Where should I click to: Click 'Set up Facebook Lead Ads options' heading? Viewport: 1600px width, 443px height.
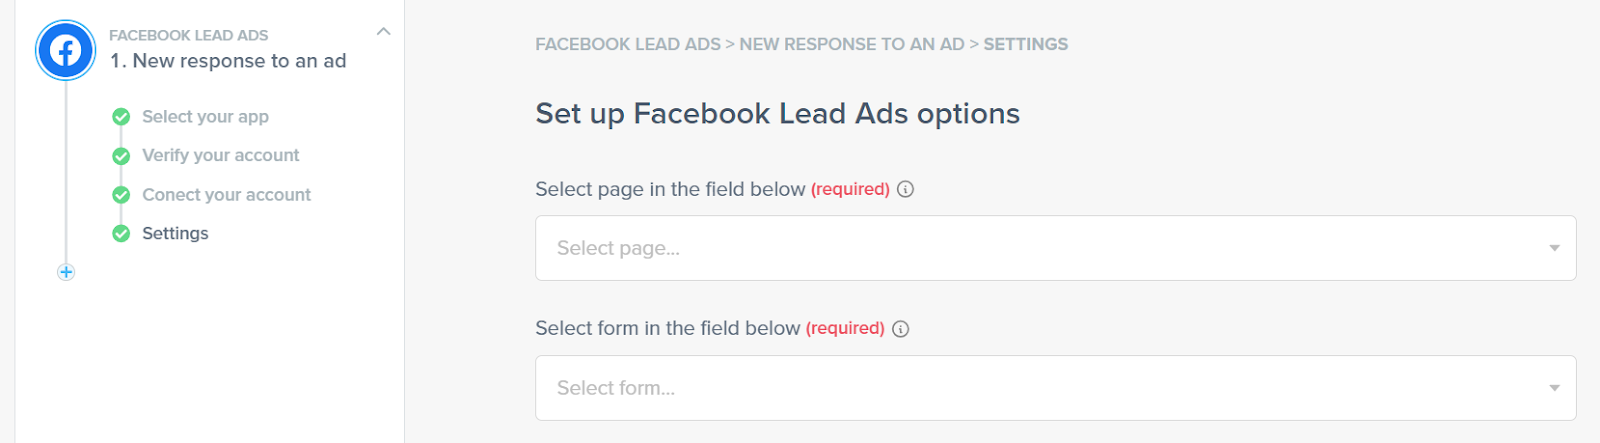tap(777, 114)
